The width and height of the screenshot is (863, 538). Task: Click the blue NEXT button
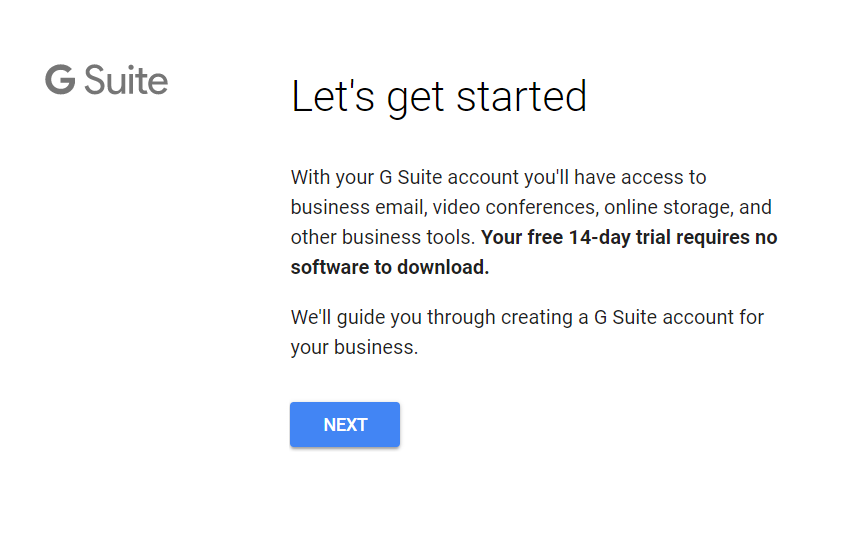click(x=345, y=424)
